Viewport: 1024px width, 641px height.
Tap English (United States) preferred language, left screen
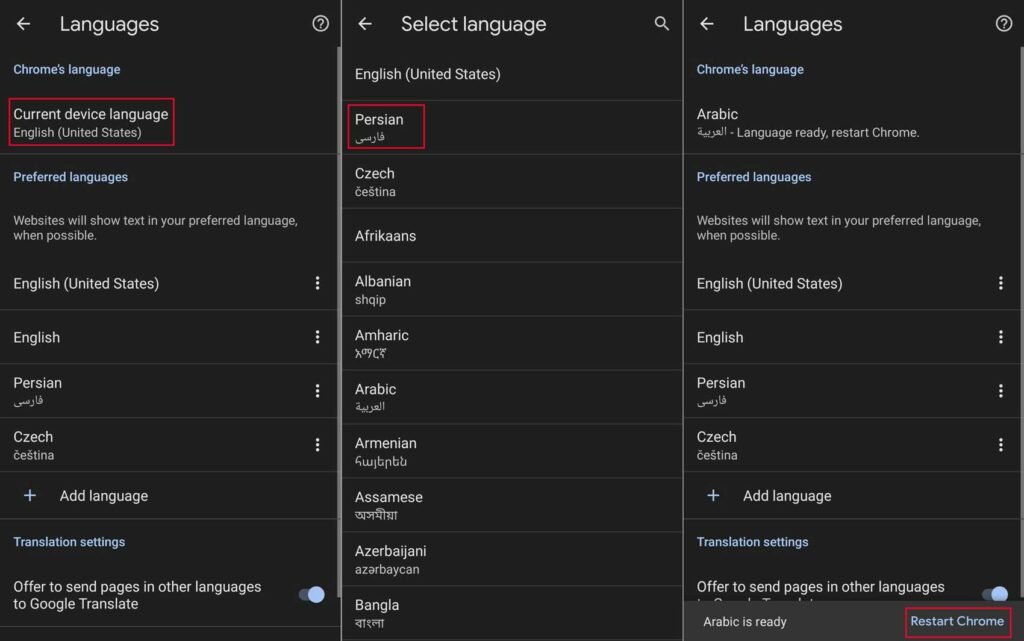click(168, 283)
